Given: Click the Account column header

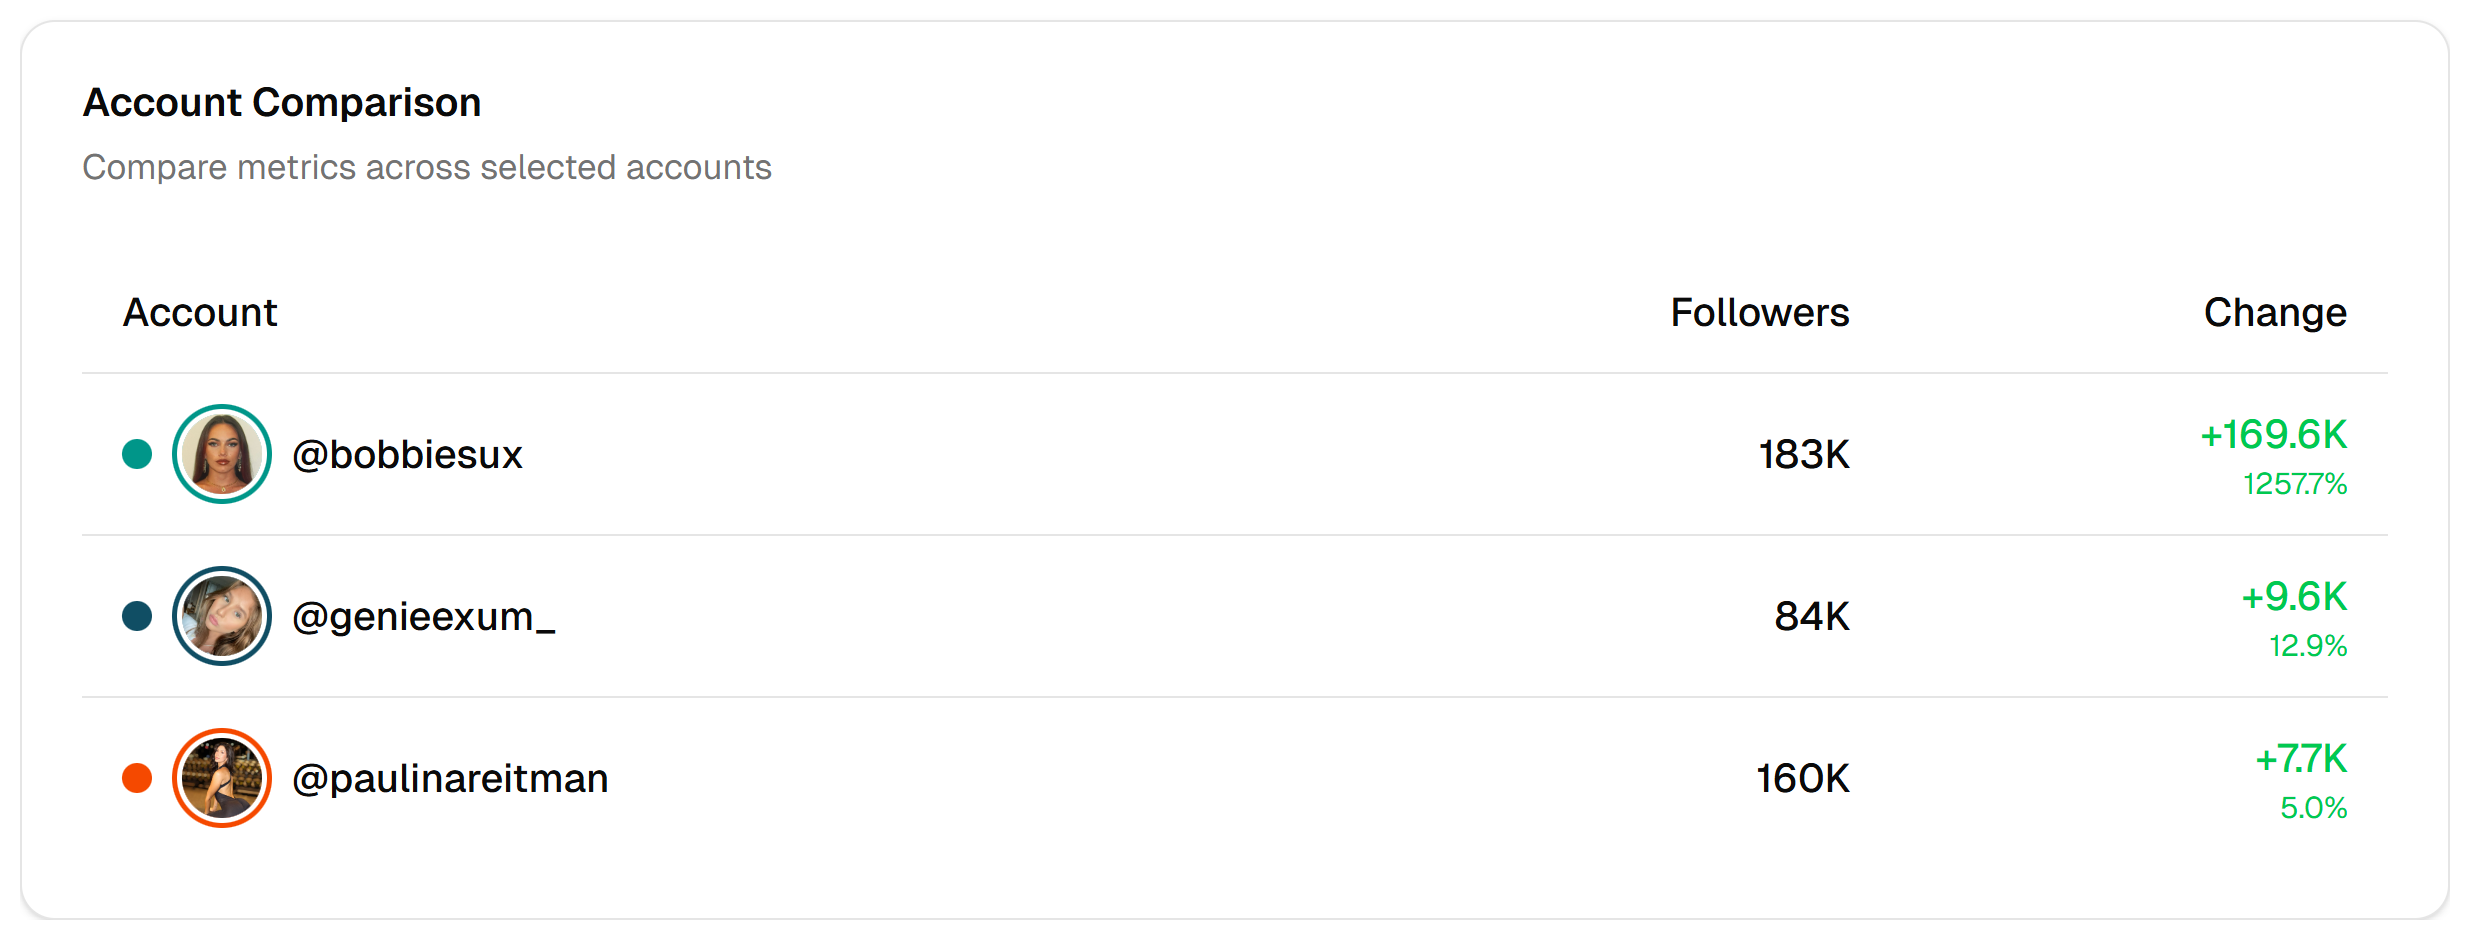Looking at the screenshot, I should [200, 313].
